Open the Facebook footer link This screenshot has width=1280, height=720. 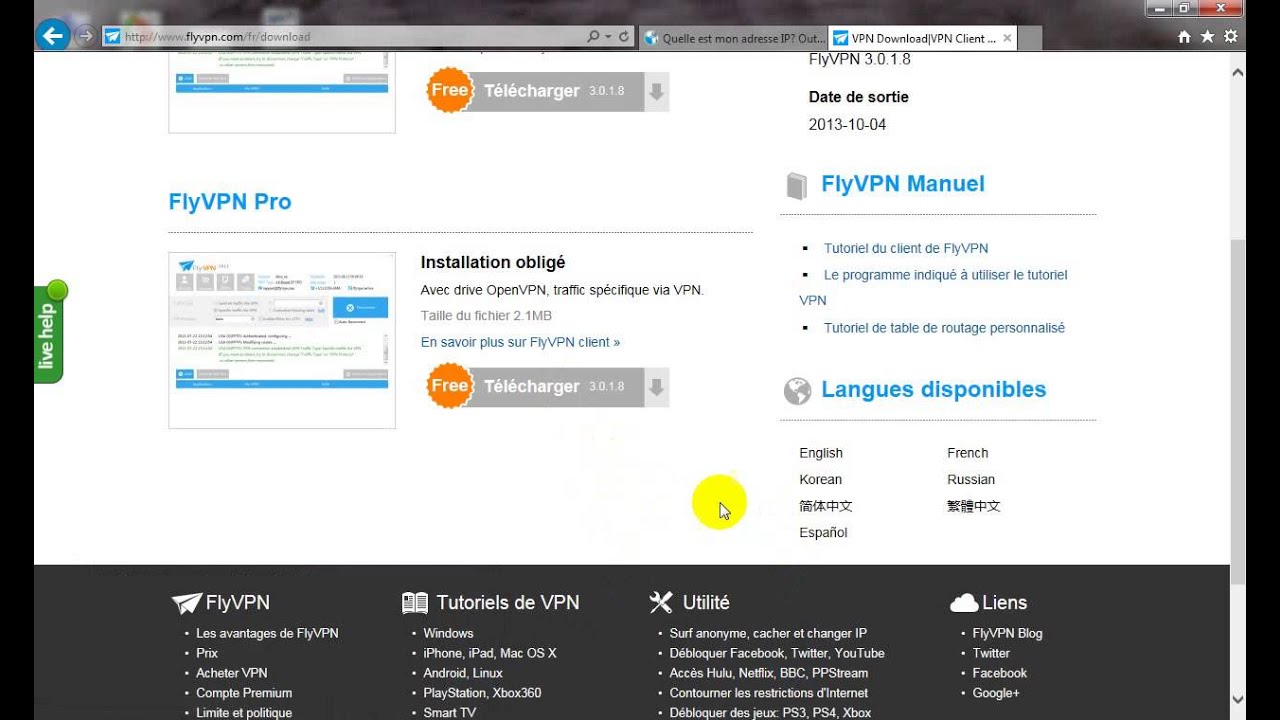[1000, 673]
